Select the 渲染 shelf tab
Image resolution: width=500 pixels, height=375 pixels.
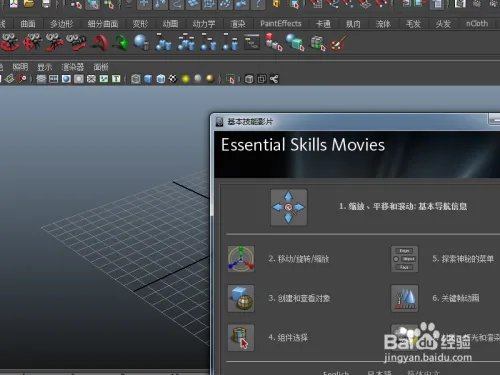[x=238, y=24]
